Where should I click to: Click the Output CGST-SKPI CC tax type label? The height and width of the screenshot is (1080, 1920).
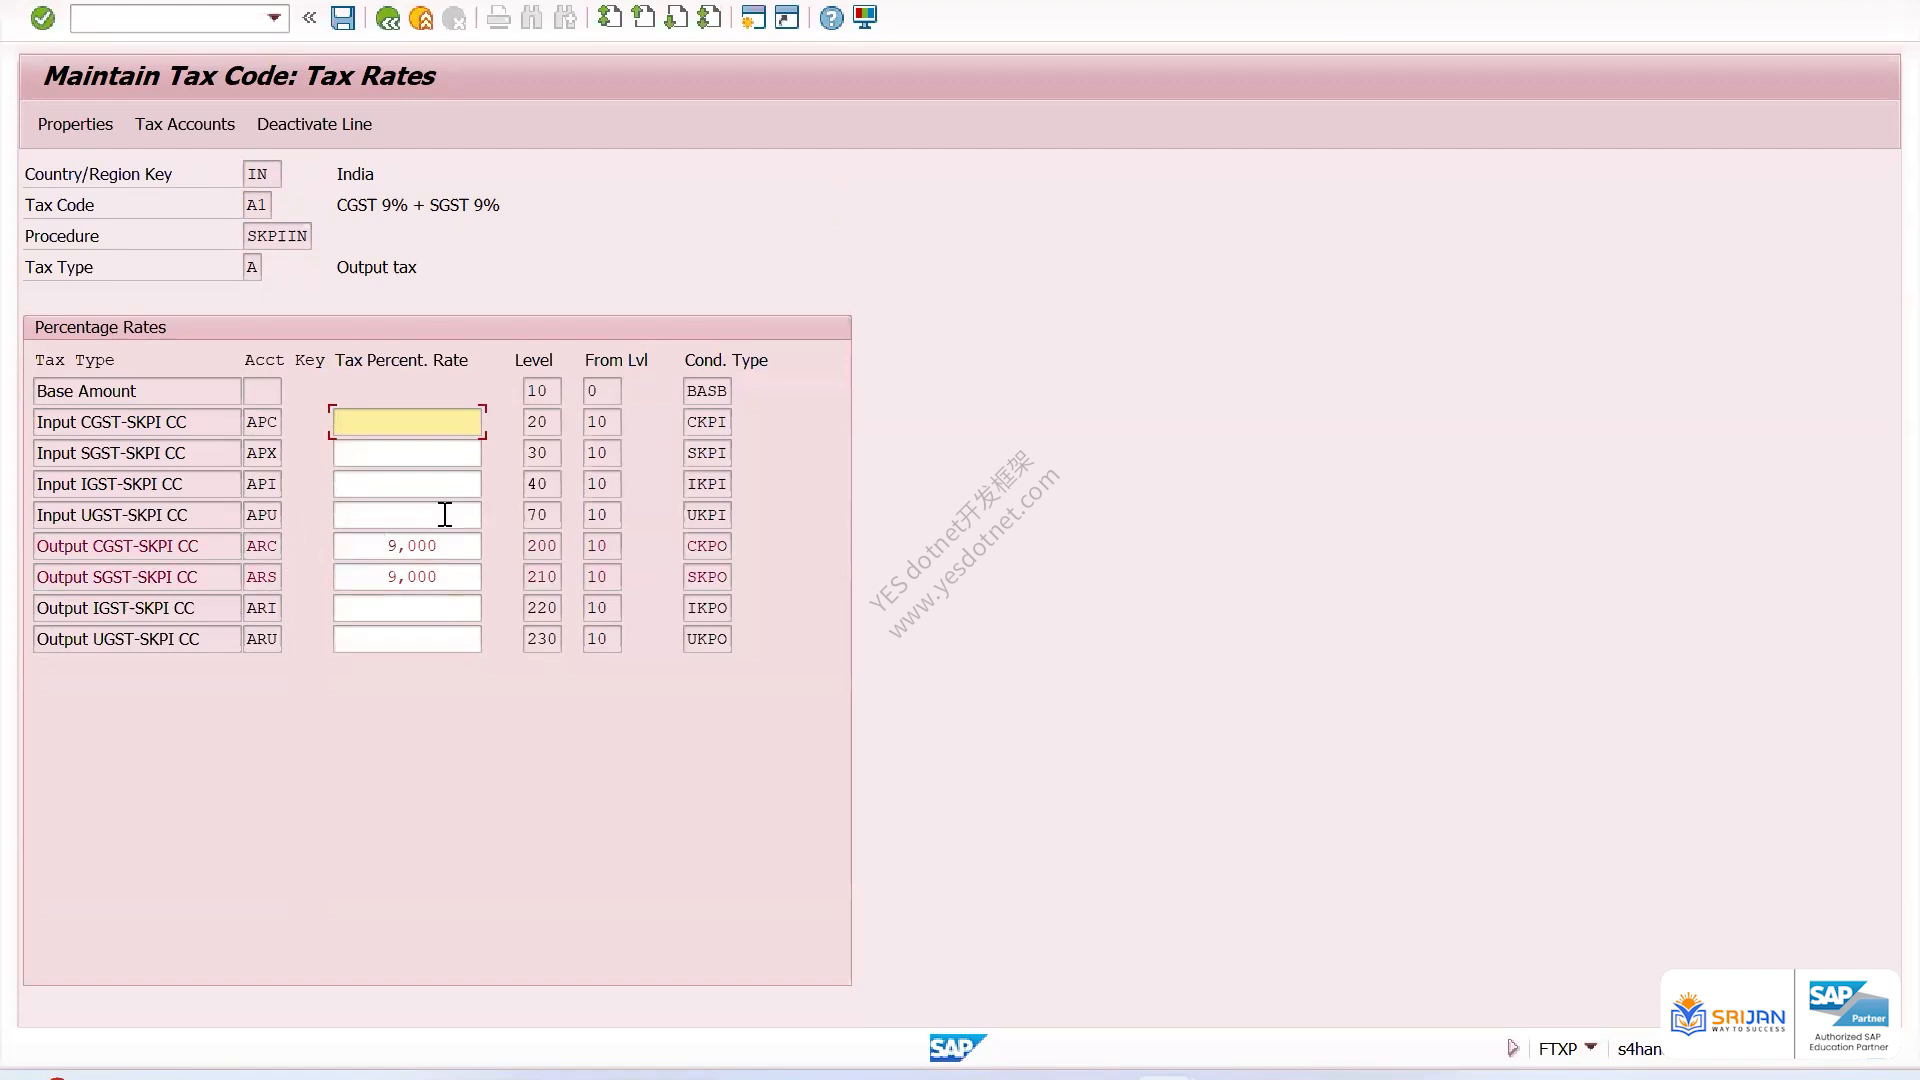pos(137,546)
